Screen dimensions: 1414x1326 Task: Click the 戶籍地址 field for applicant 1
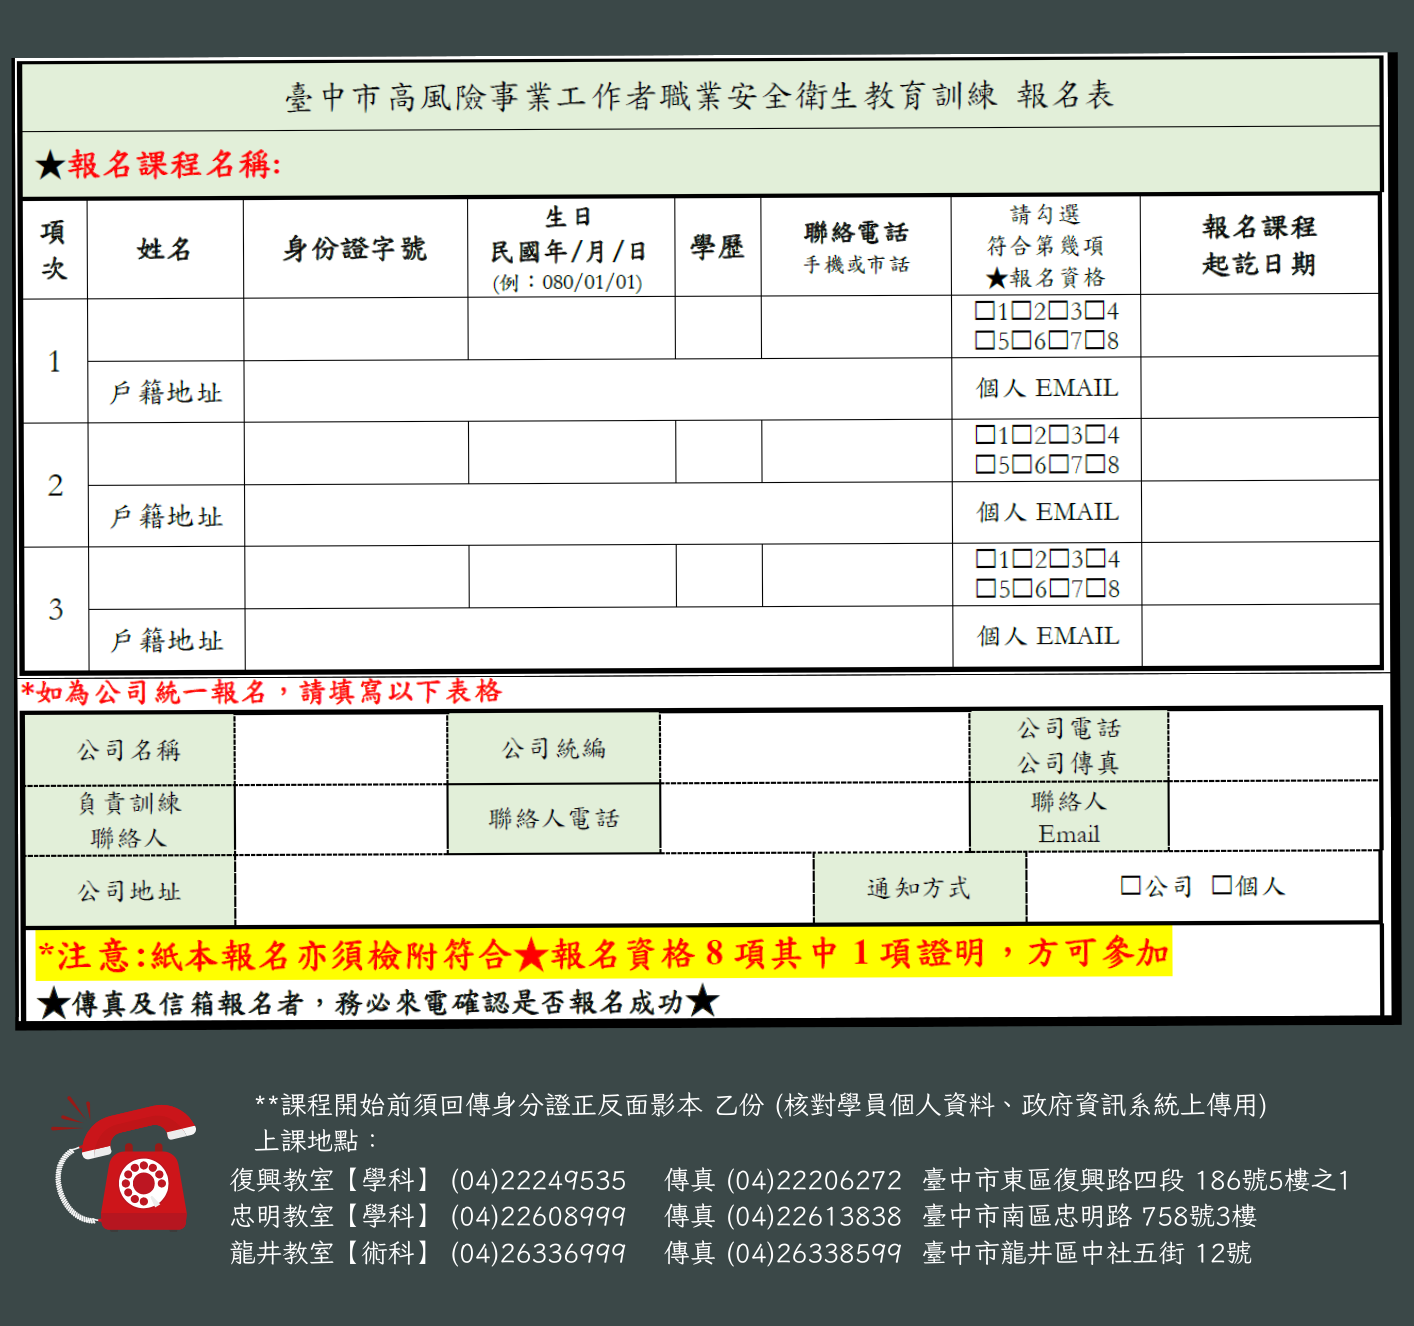(x=597, y=390)
